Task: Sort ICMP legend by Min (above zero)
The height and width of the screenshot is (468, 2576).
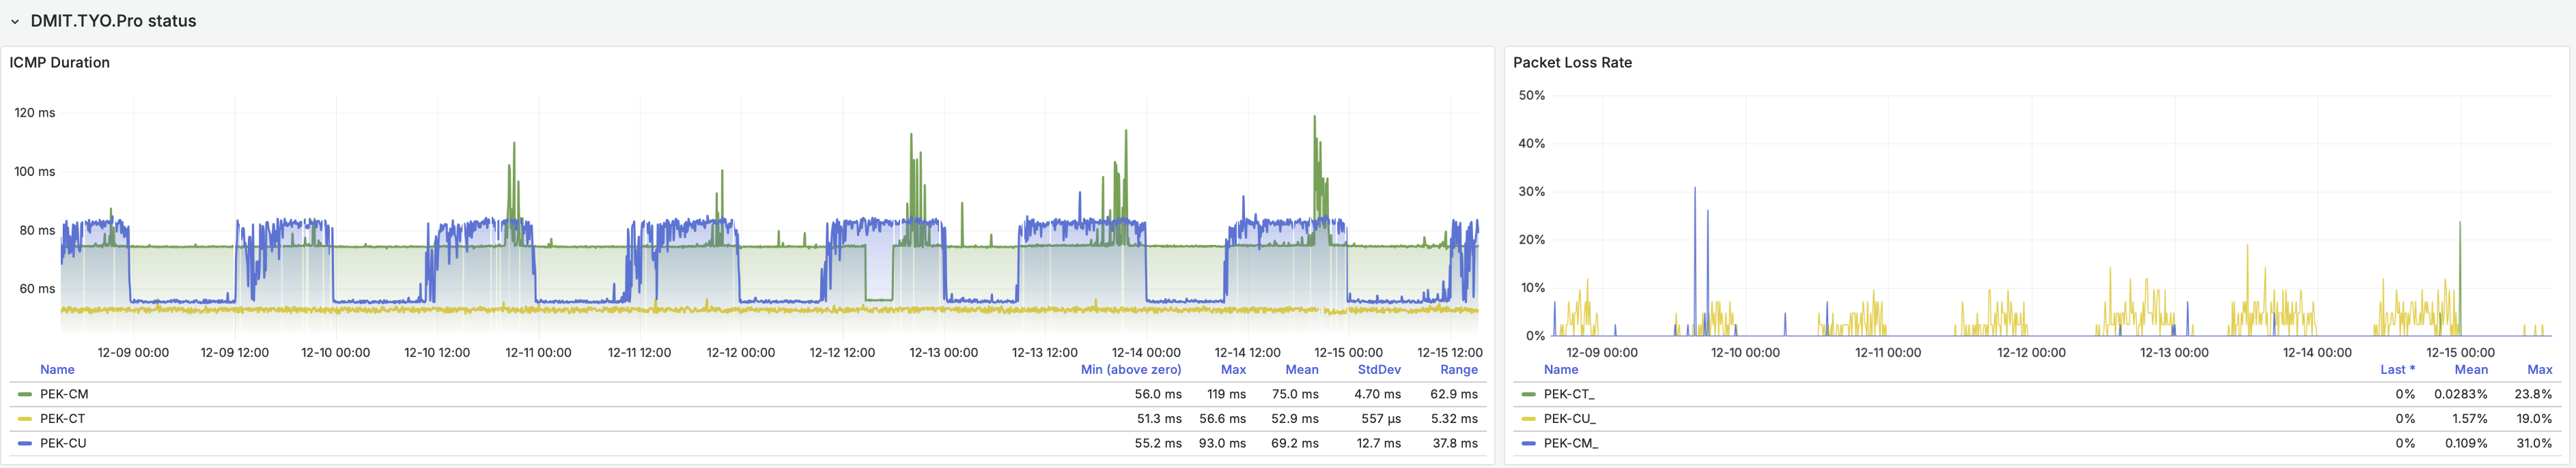Action: coord(1130,369)
